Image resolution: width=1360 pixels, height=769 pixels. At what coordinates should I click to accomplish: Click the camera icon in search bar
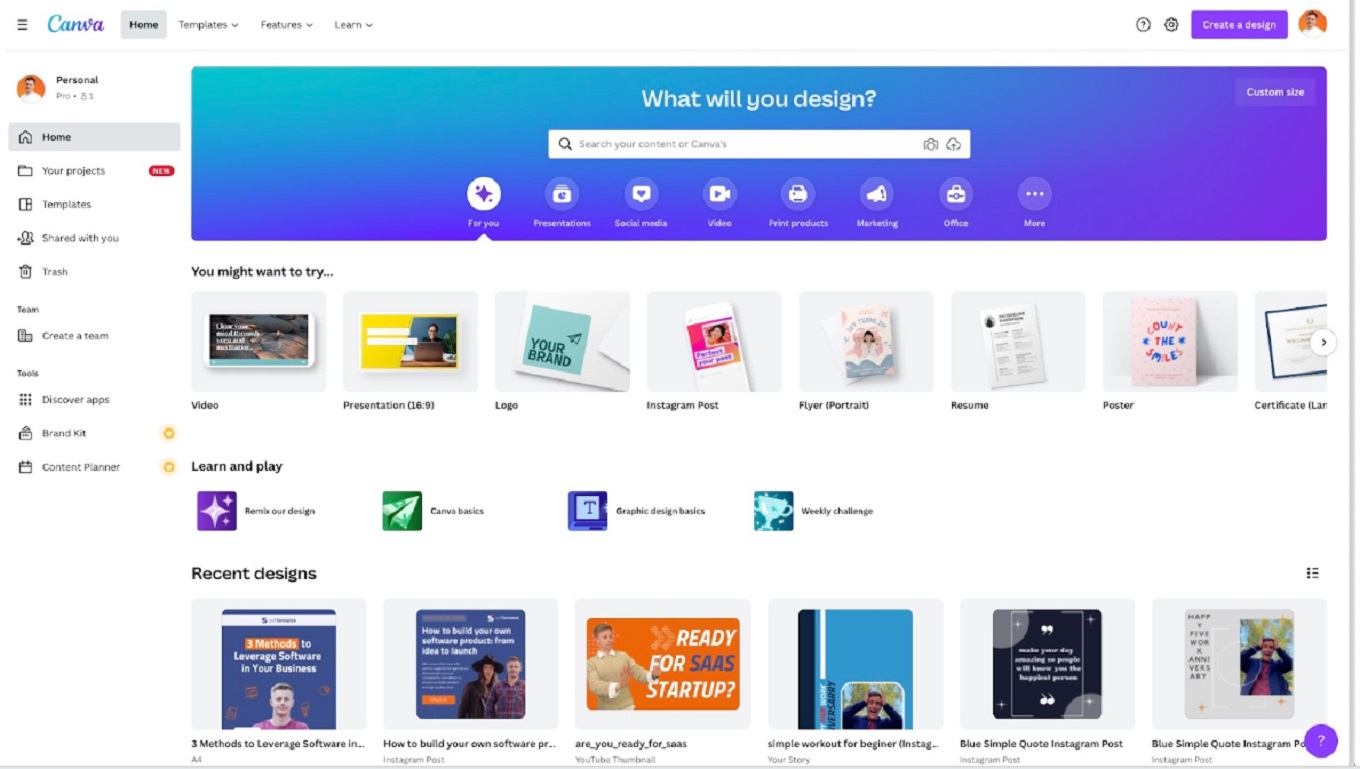click(930, 144)
